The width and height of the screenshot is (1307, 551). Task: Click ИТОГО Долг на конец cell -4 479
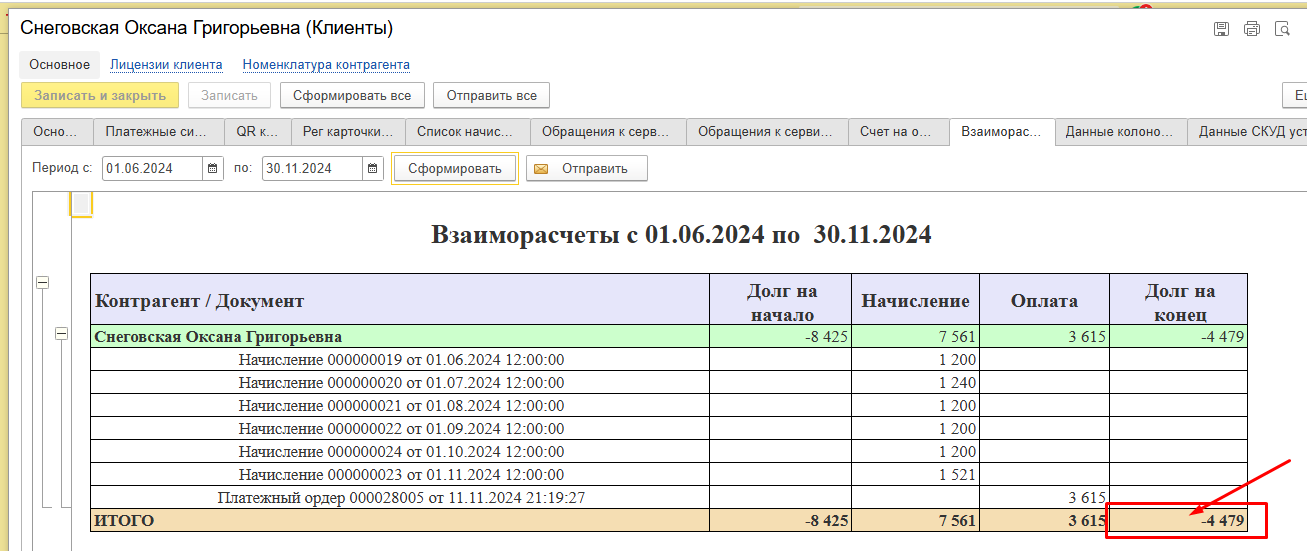tap(1179, 521)
